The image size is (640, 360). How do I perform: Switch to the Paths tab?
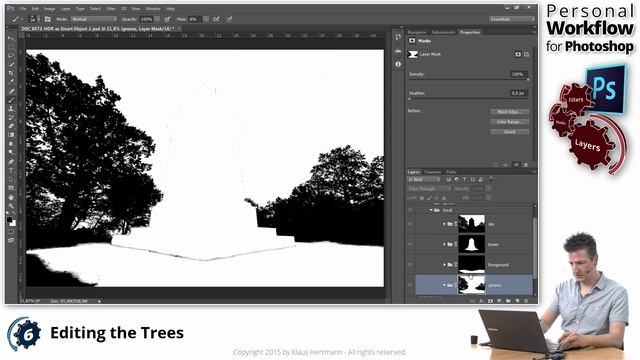[x=451, y=172]
